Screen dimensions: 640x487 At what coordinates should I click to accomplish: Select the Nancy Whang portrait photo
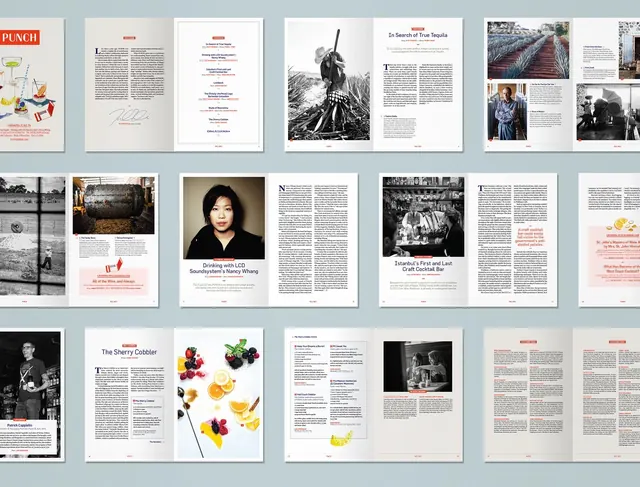(224, 218)
